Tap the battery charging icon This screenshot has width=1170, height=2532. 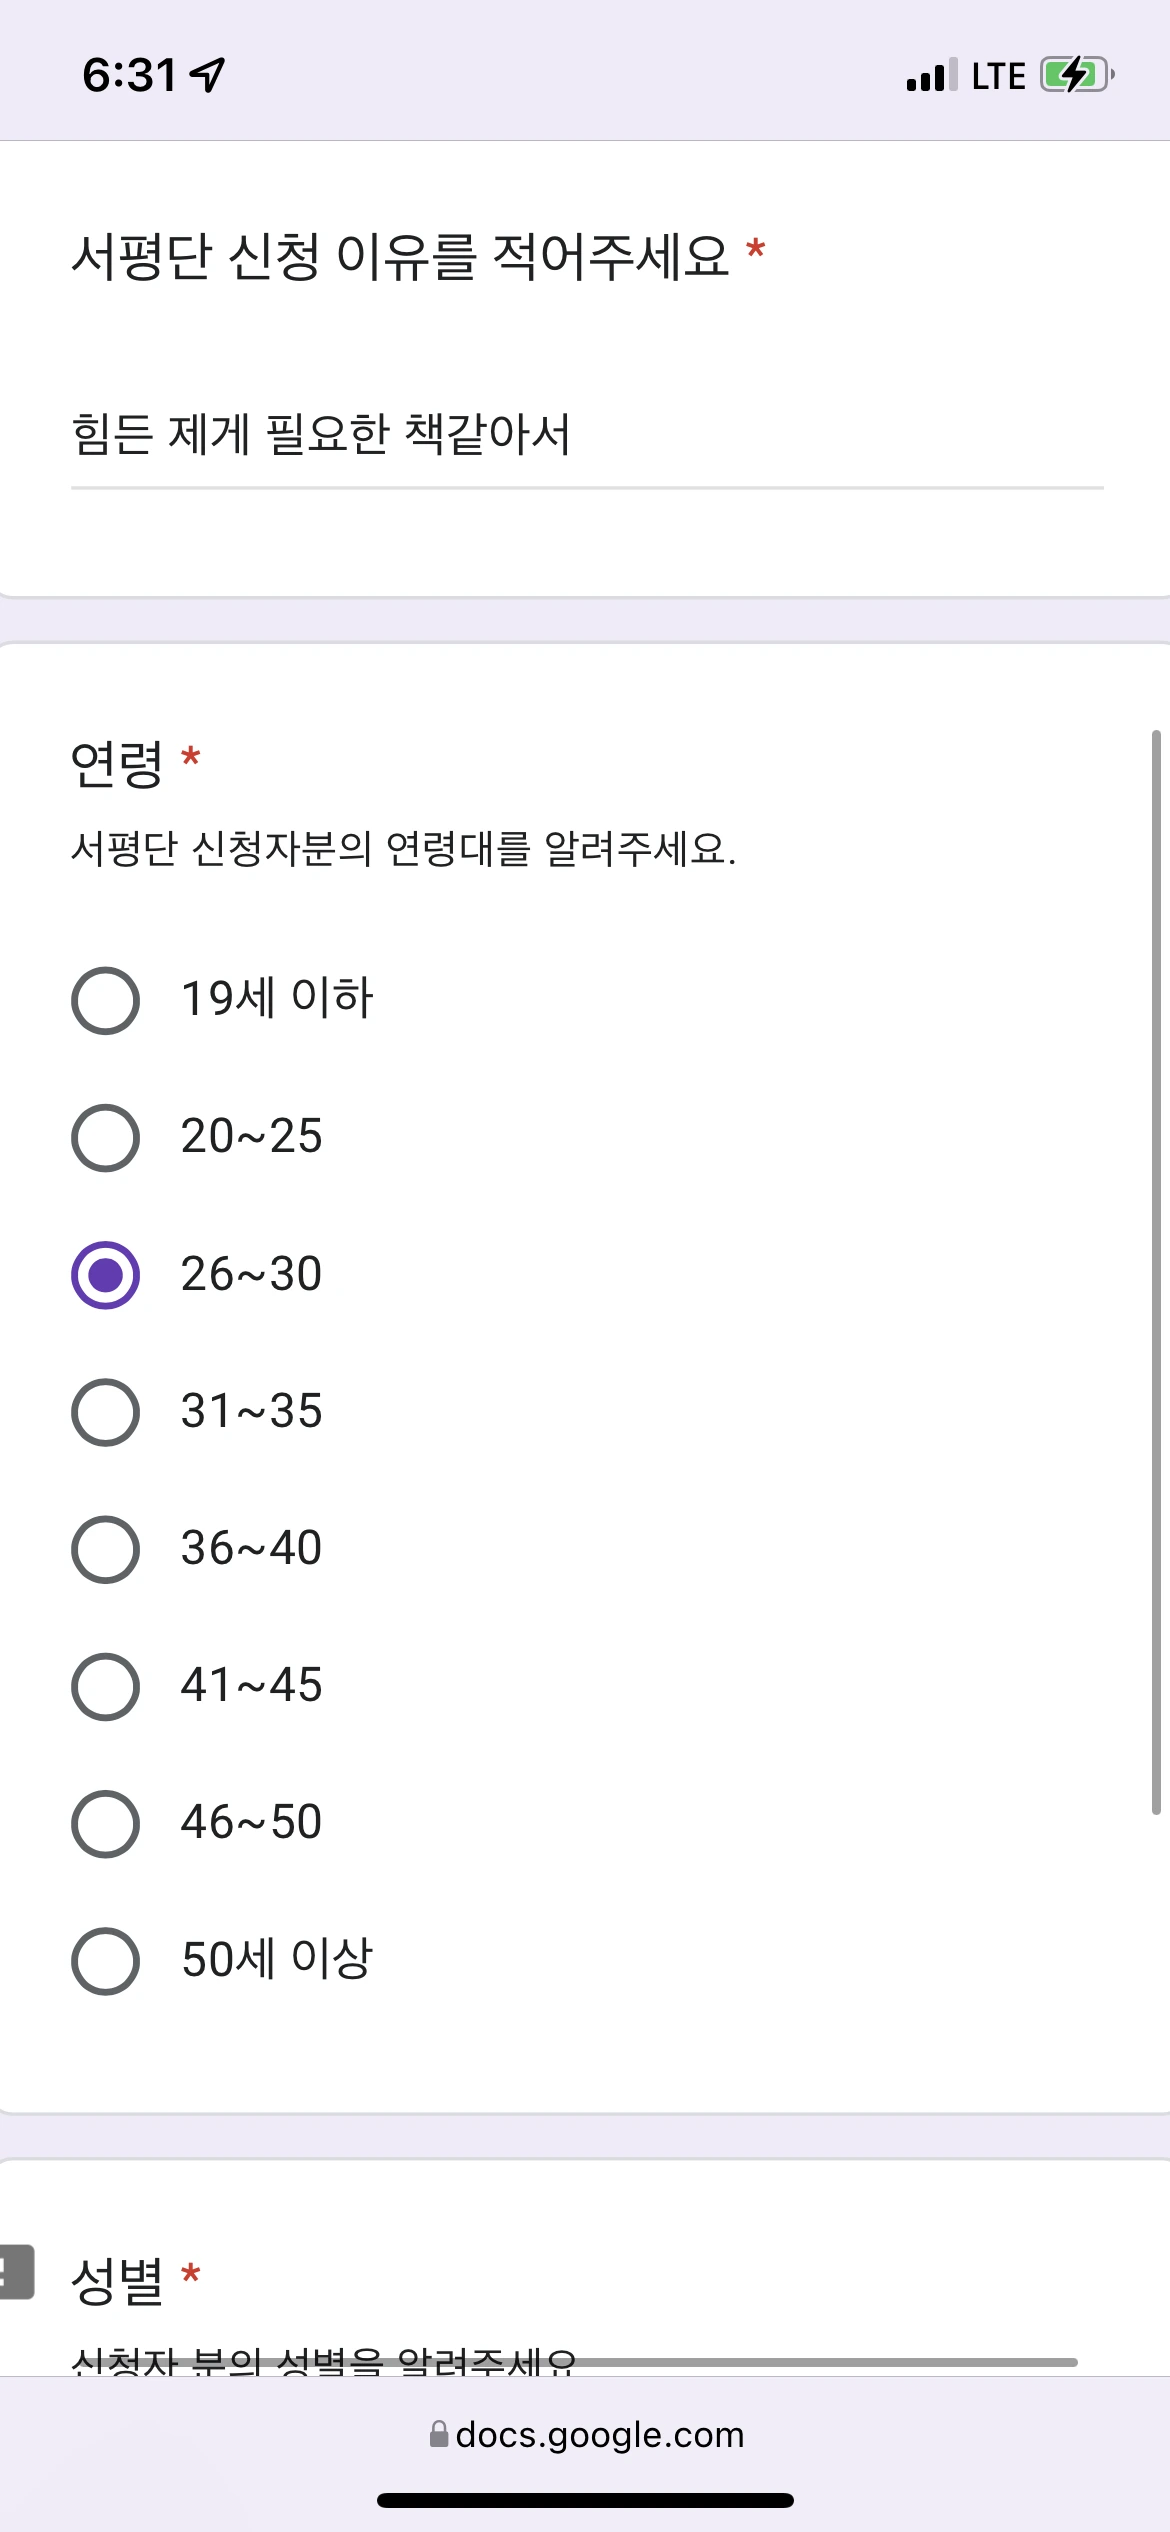1077,75
